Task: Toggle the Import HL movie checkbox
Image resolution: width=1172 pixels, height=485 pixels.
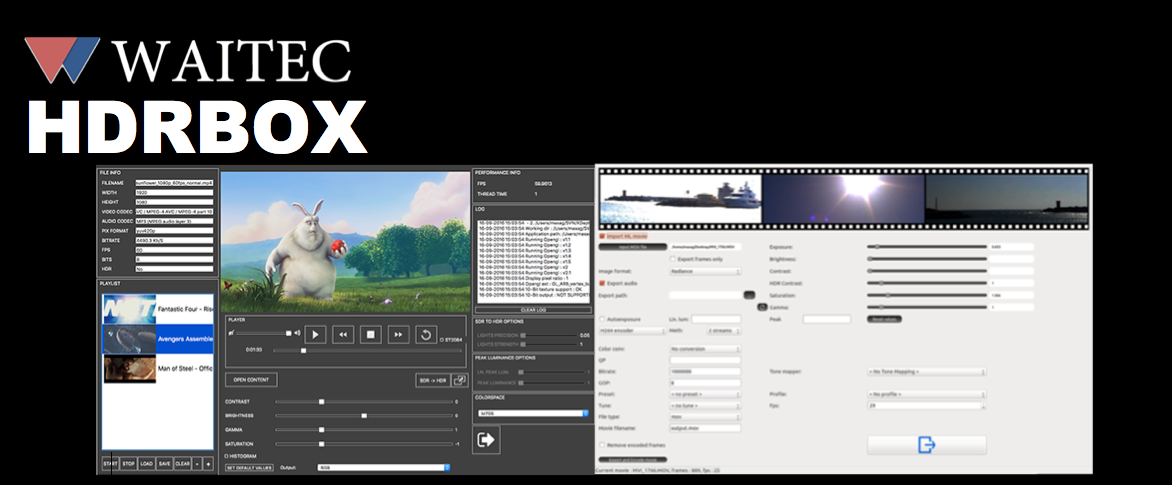Action: pyautogui.click(x=602, y=236)
